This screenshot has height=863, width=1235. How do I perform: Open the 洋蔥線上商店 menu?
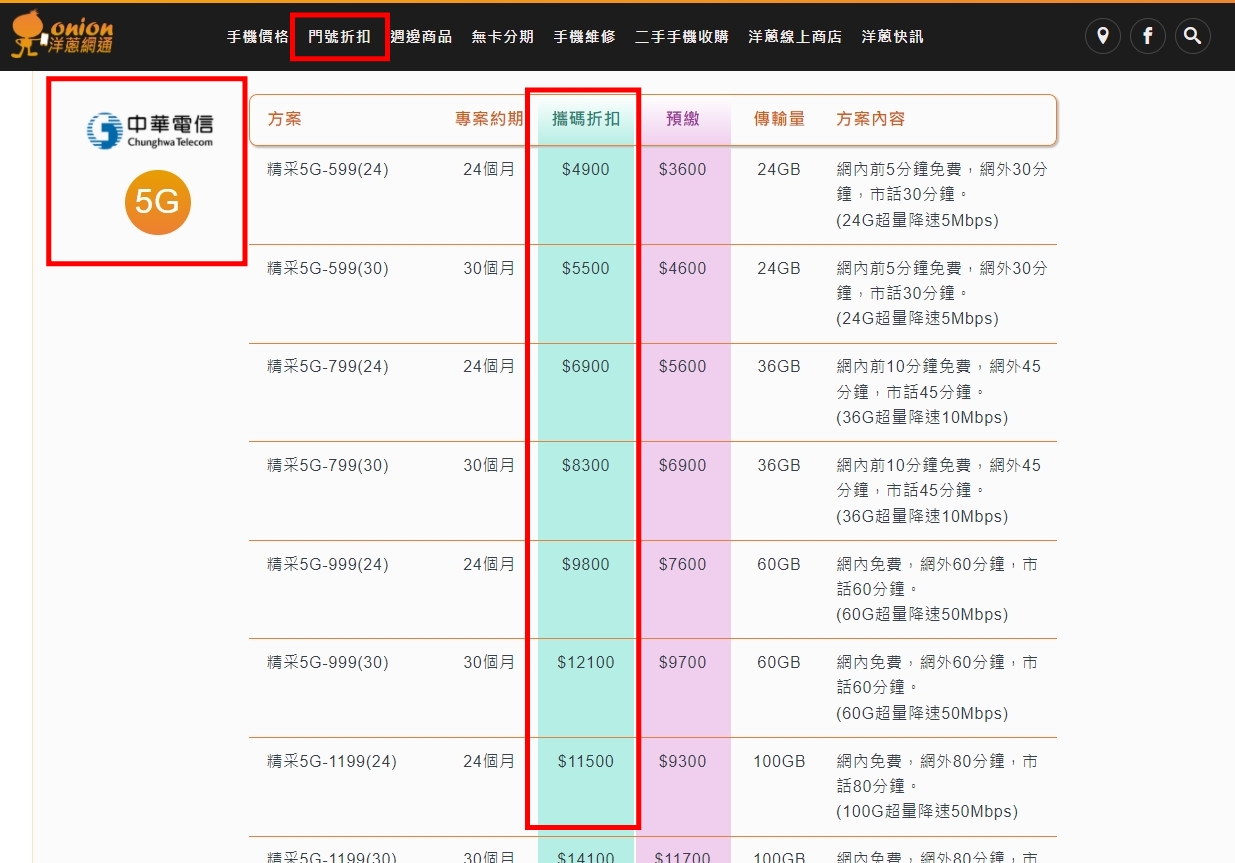795,37
